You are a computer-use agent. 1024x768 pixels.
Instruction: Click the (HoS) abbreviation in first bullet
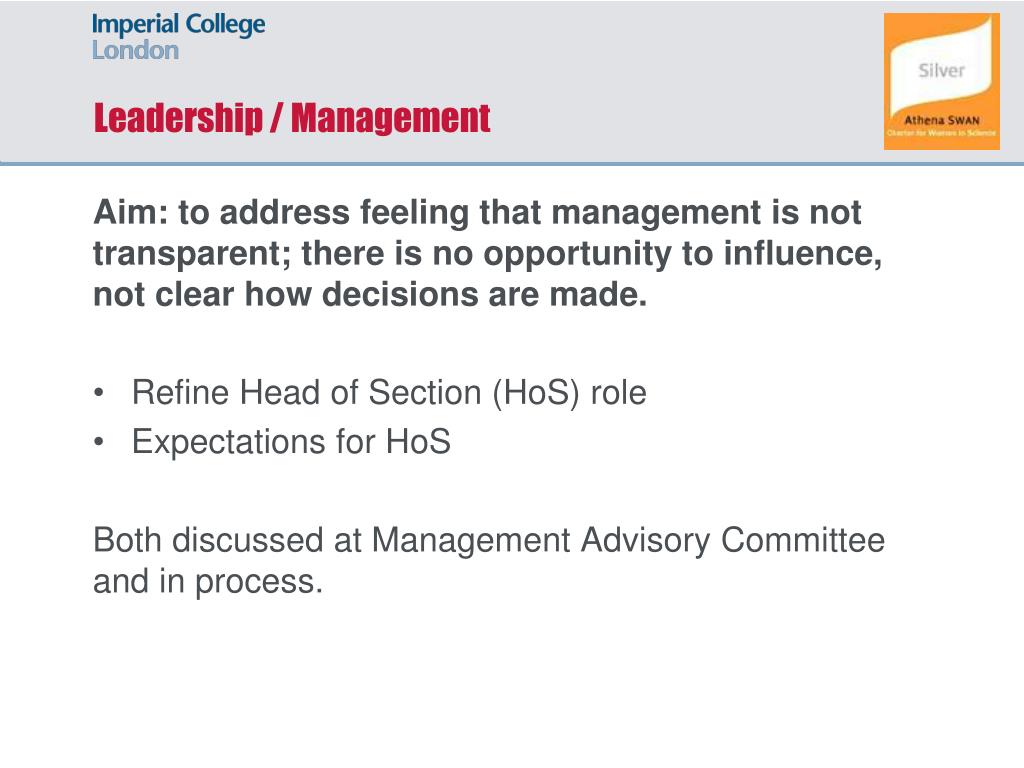536,393
